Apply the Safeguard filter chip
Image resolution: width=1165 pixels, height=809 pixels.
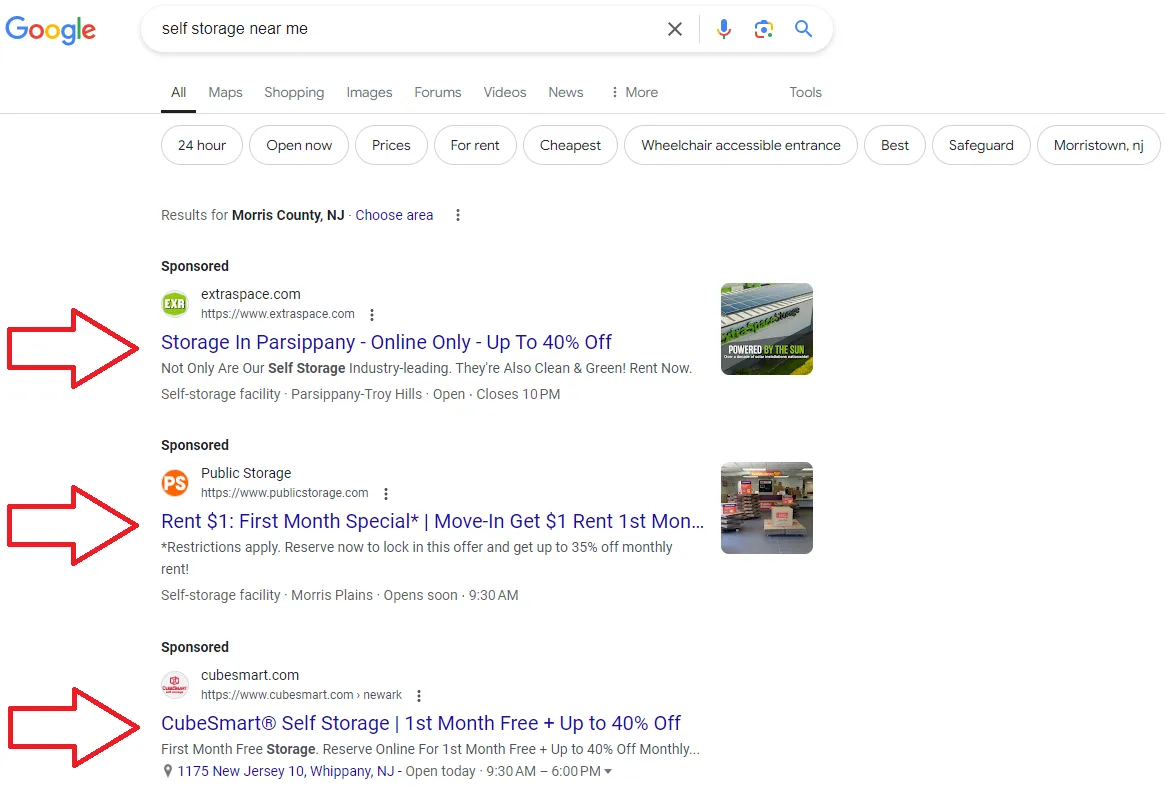[x=981, y=146]
